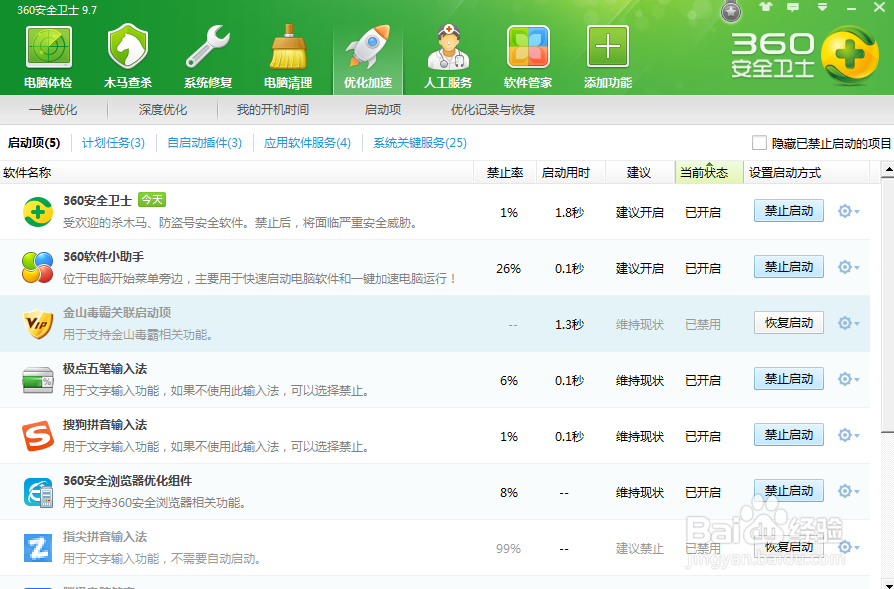The width and height of the screenshot is (894, 589).
Task: Click the 360 yellow plus logo
Action: pyautogui.click(x=850, y=55)
